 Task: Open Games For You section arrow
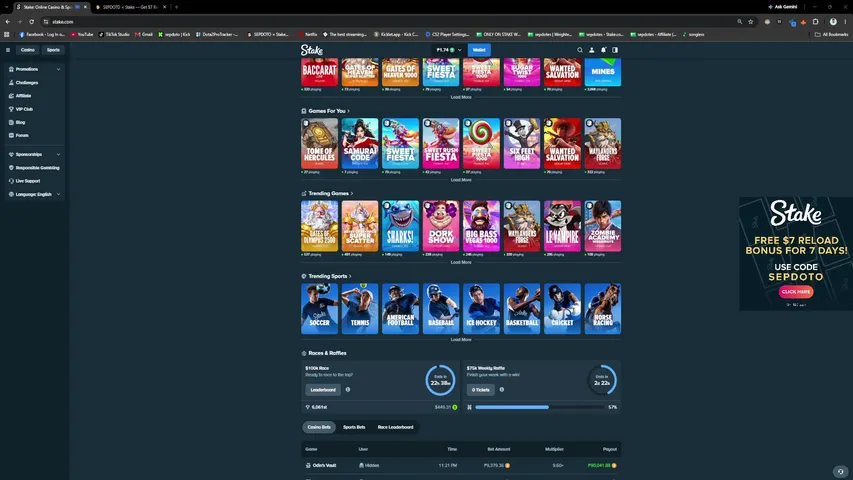pyautogui.click(x=348, y=111)
